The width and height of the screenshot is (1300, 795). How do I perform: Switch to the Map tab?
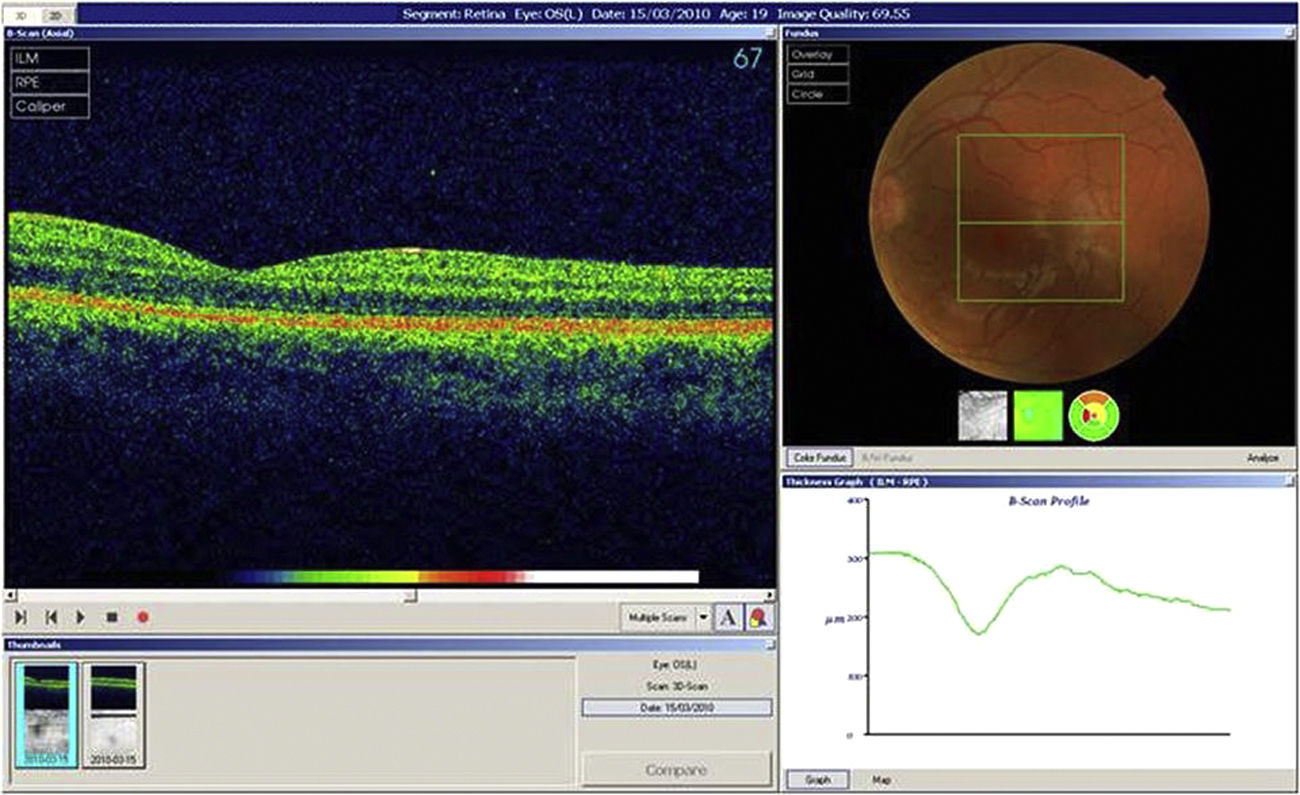pos(882,779)
